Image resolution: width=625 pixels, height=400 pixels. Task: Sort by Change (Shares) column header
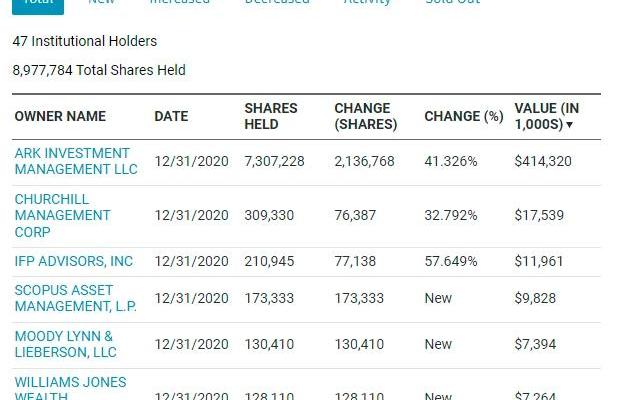tap(365, 116)
